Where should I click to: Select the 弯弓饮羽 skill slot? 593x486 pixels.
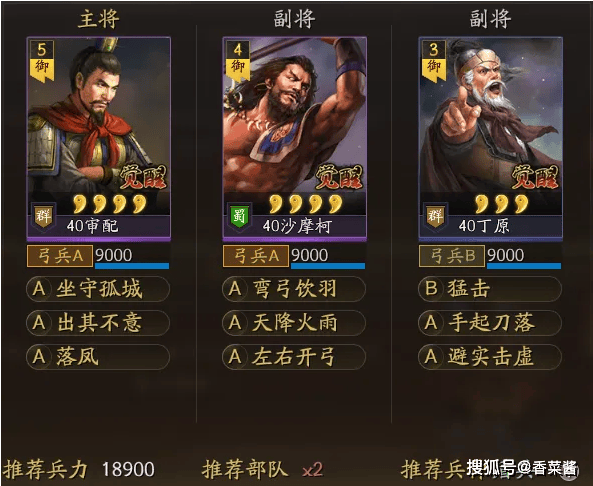pyautogui.click(x=294, y=289)
